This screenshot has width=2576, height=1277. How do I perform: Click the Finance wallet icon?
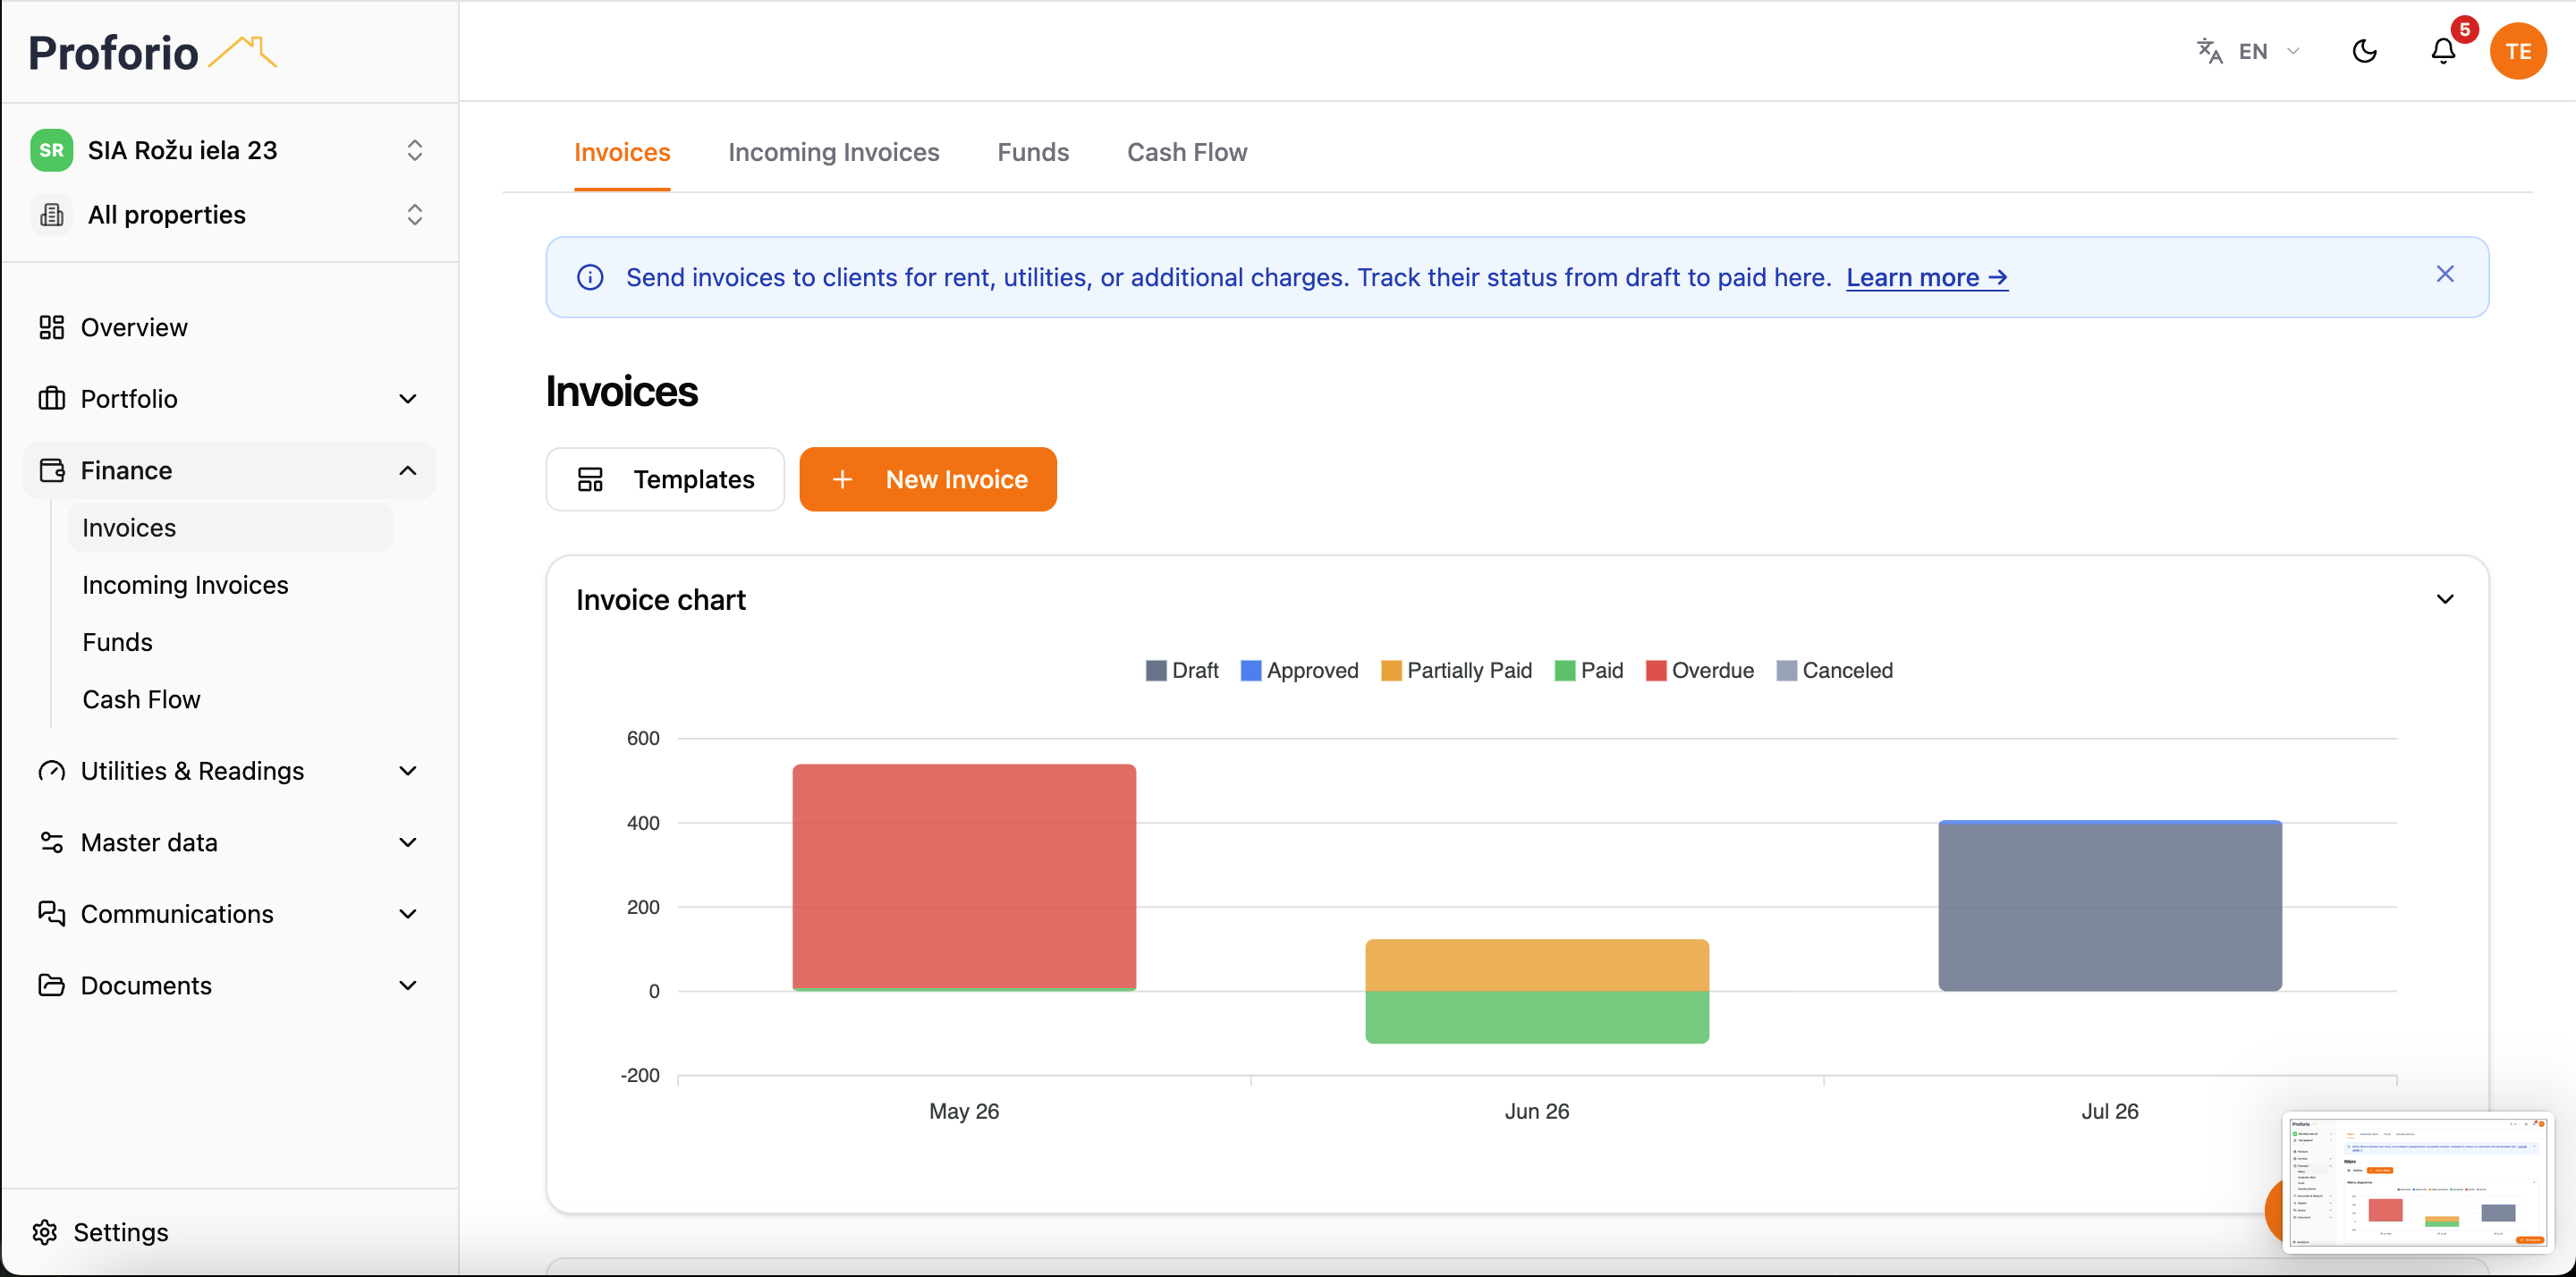pos(51,470)
